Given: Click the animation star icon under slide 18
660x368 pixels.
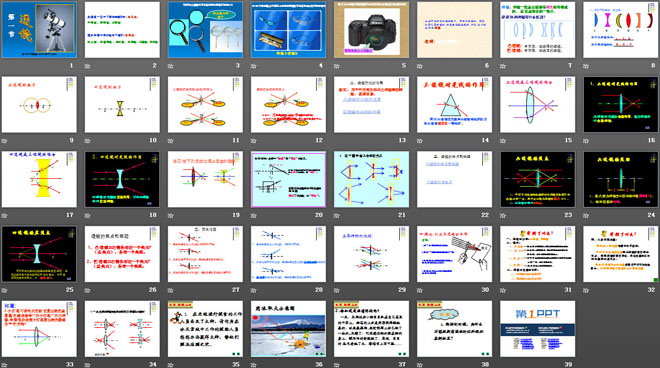Looking at the screenshot, I should coord(88,216).
